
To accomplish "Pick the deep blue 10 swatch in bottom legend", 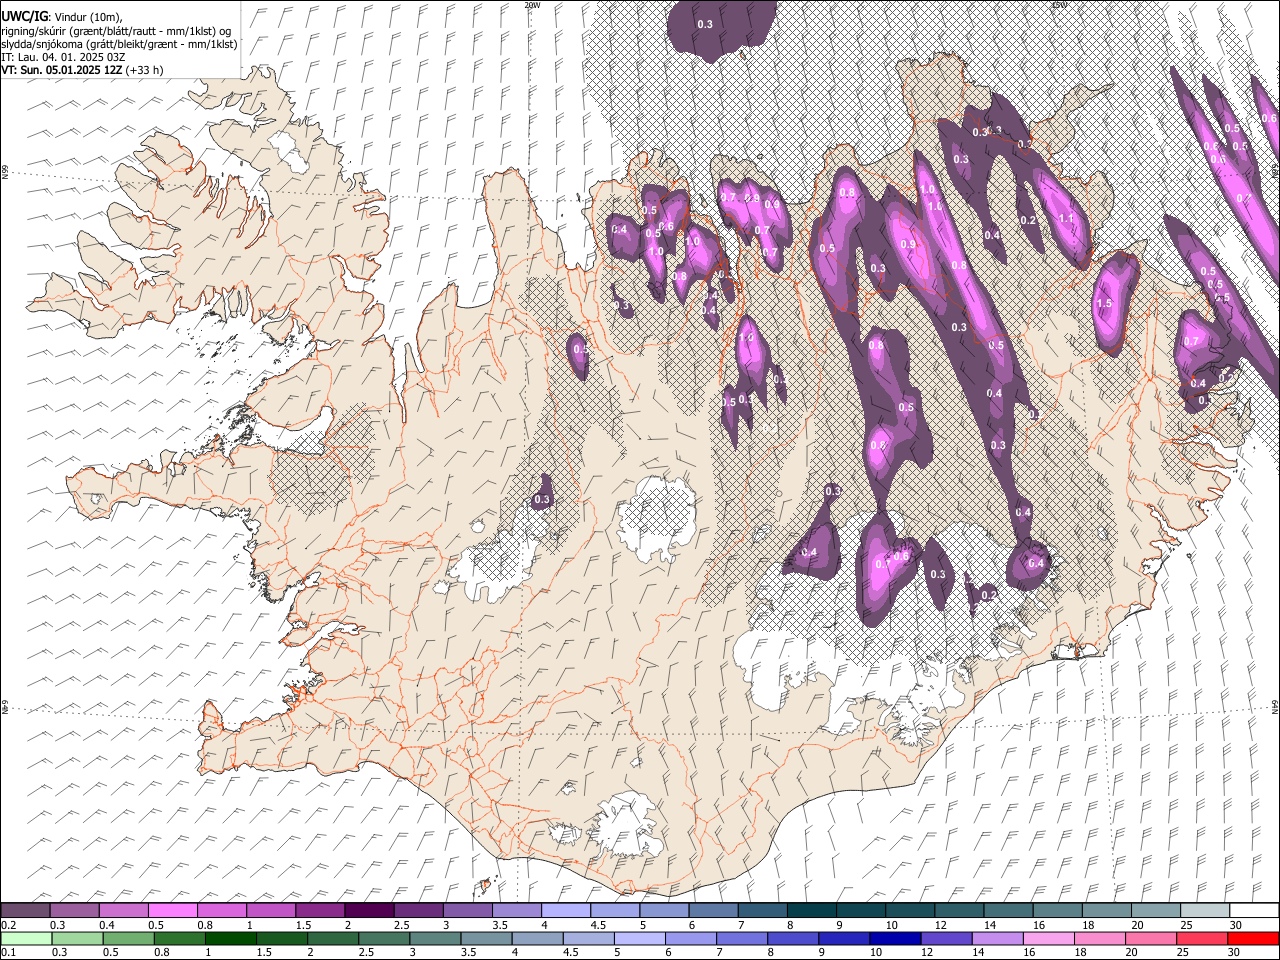I will tap(894, 939).
